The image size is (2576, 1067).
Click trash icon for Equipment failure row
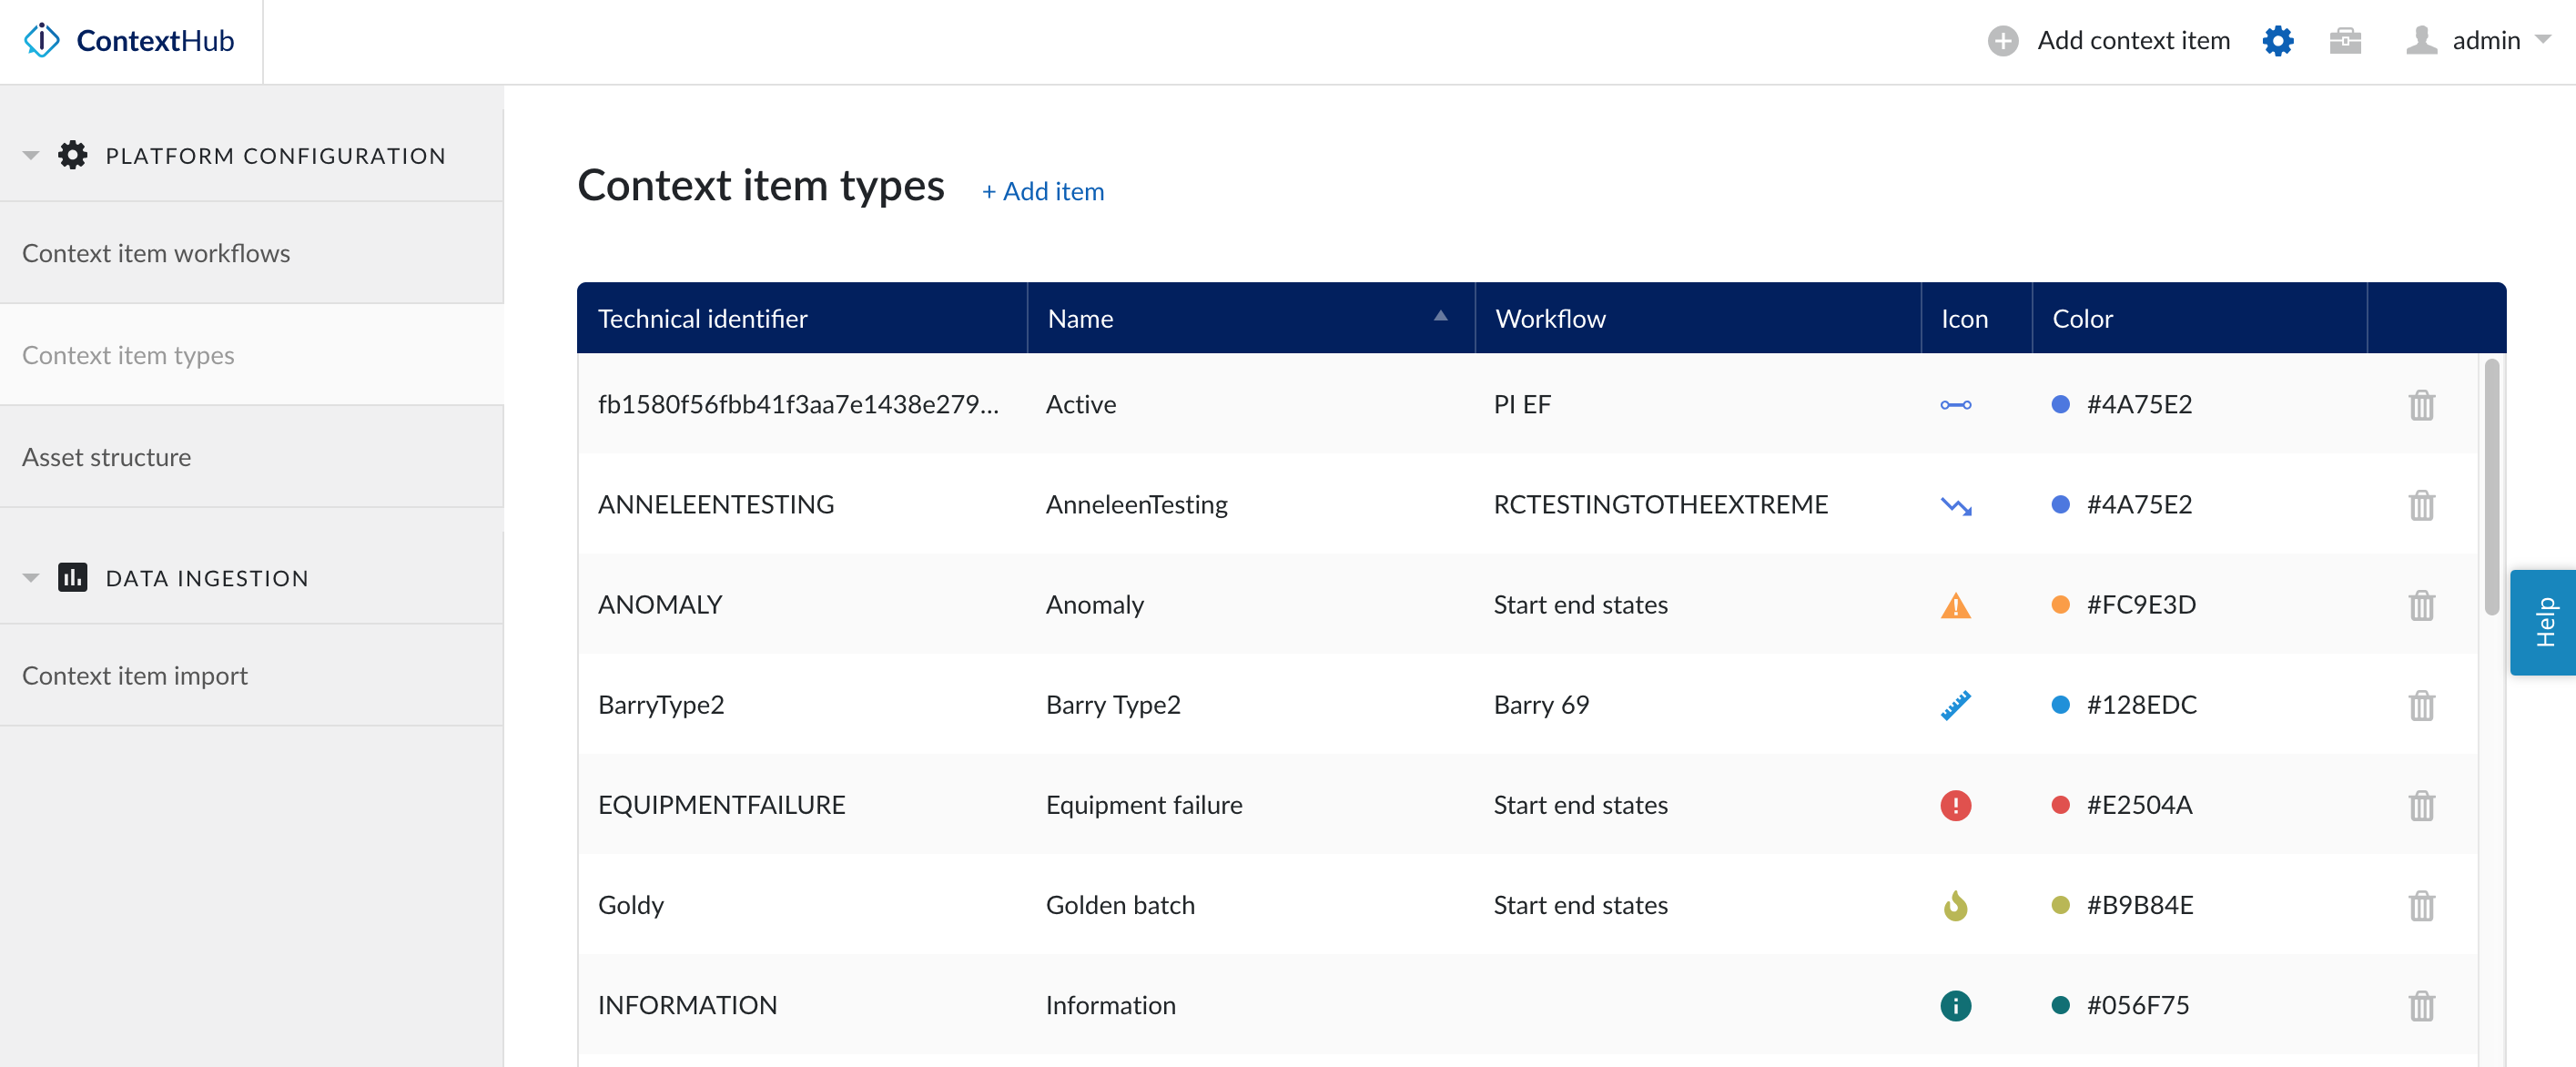pos(2421,805)
